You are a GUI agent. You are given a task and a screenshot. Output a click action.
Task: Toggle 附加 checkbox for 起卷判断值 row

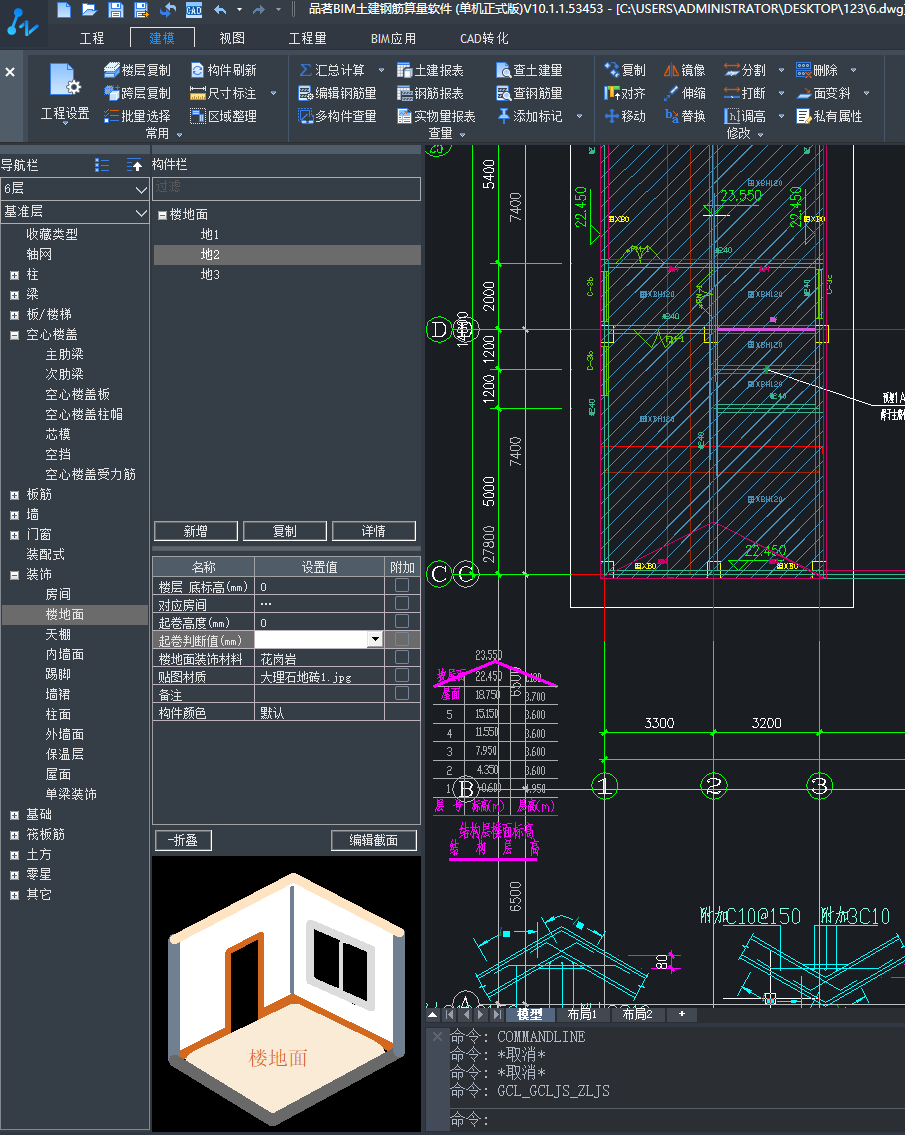[x=402, y=639]
